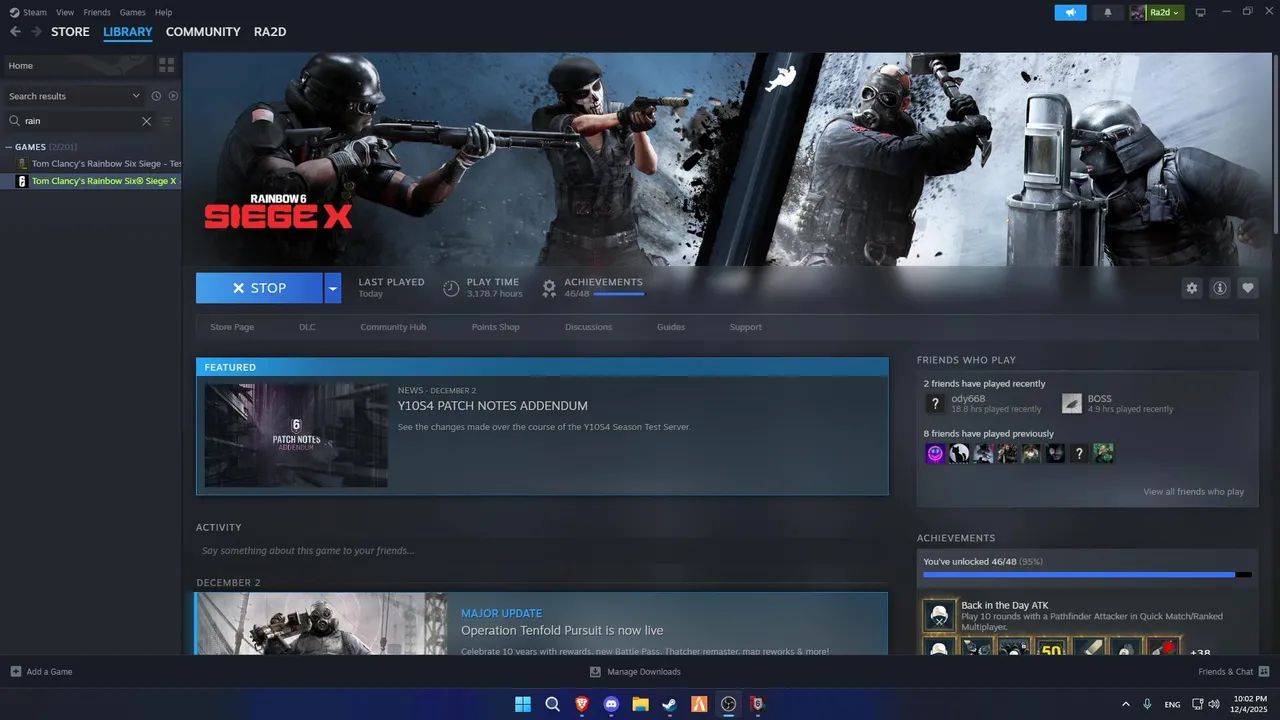The height and width of the screenshot is (720, 1280).
Task: Open the Support link
Action: 745,327
